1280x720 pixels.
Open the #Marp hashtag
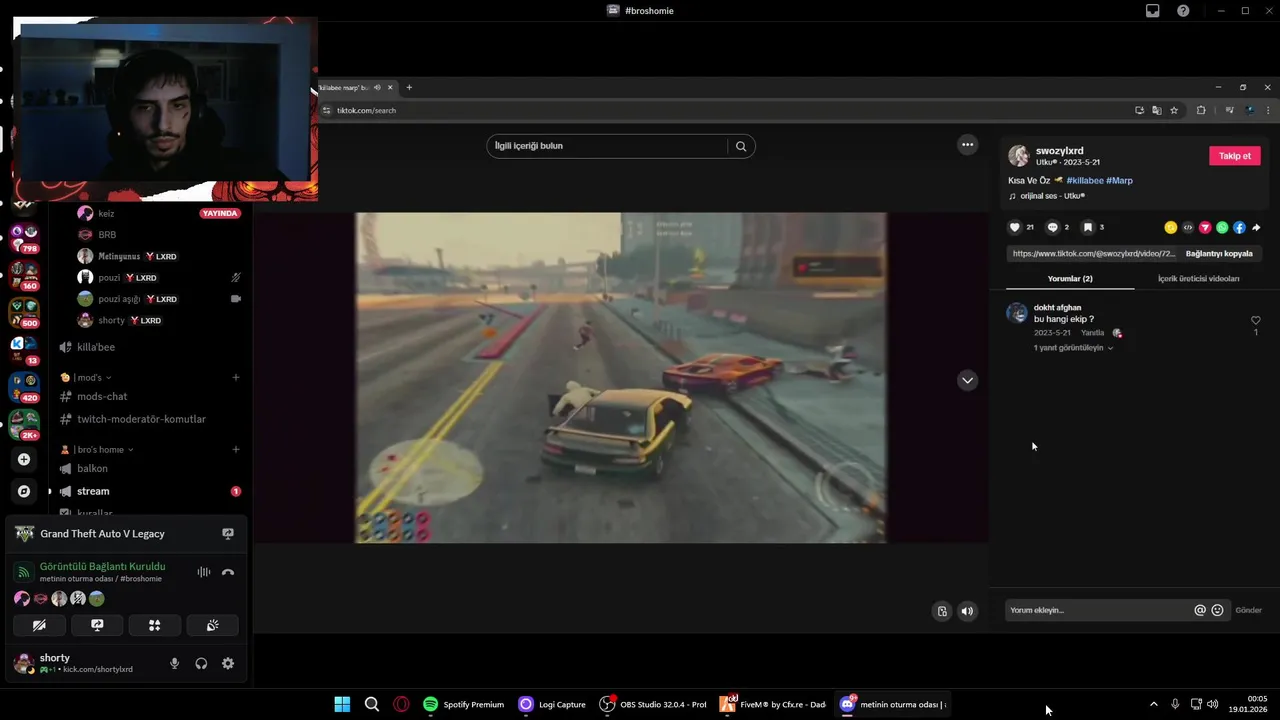[1120, 181]
